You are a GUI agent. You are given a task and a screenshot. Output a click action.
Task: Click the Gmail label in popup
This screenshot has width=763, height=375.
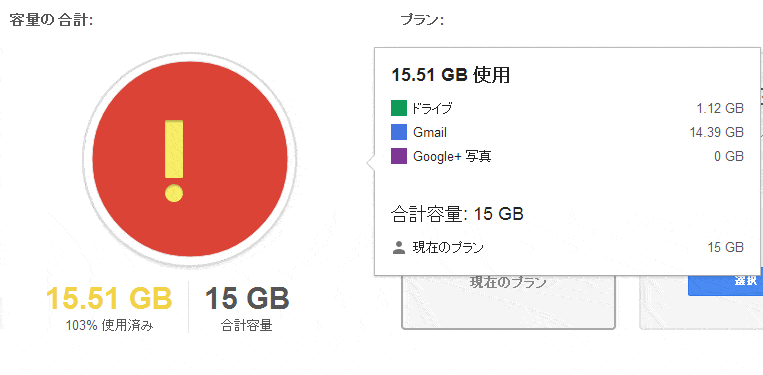430,132
